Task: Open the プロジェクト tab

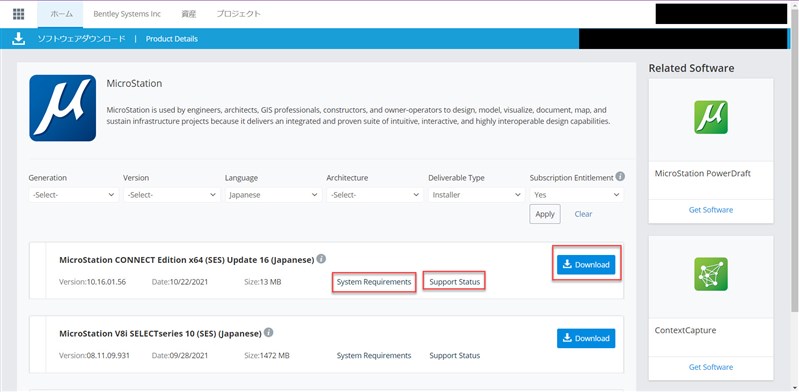Action: click(x=238, y=14)
